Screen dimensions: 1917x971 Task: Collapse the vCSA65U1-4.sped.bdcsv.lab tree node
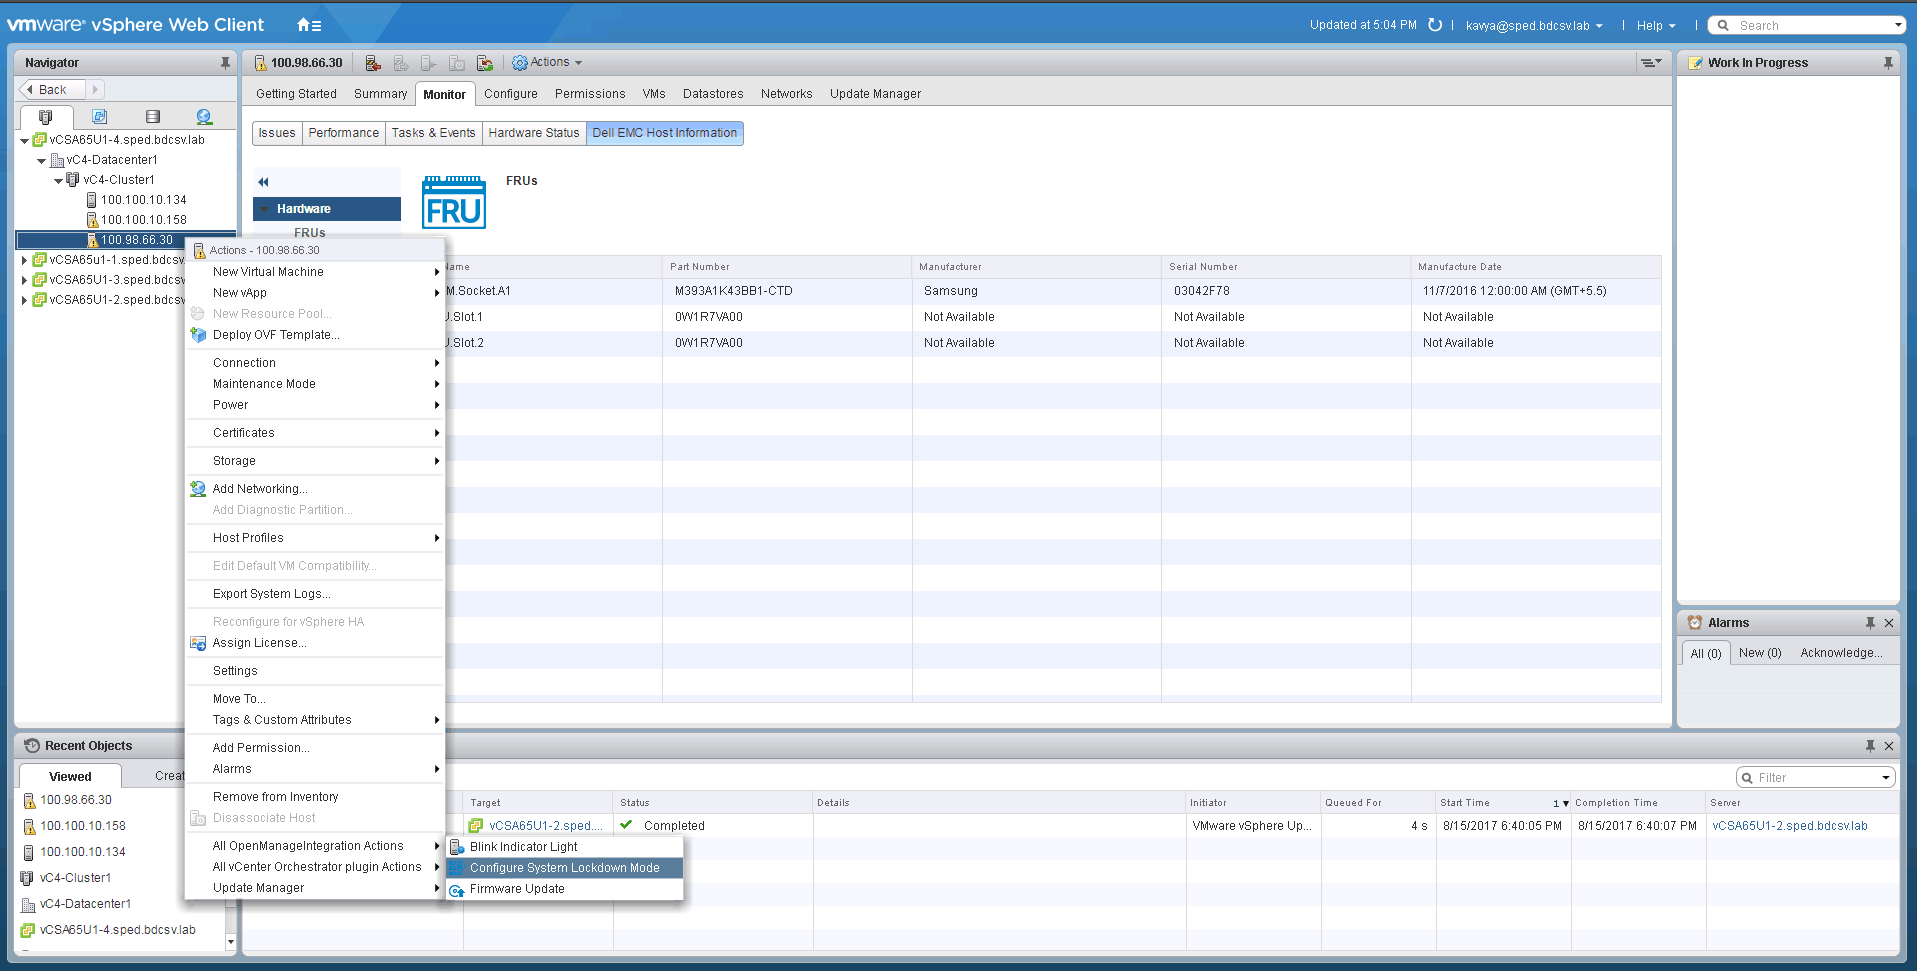(x=25, y=141)
